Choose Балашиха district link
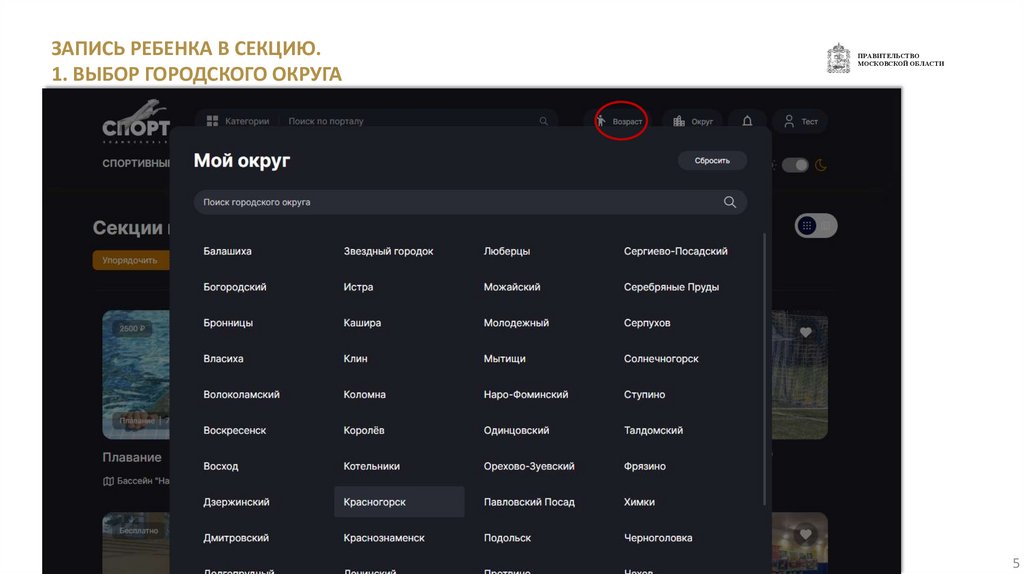 click(227, 251)
